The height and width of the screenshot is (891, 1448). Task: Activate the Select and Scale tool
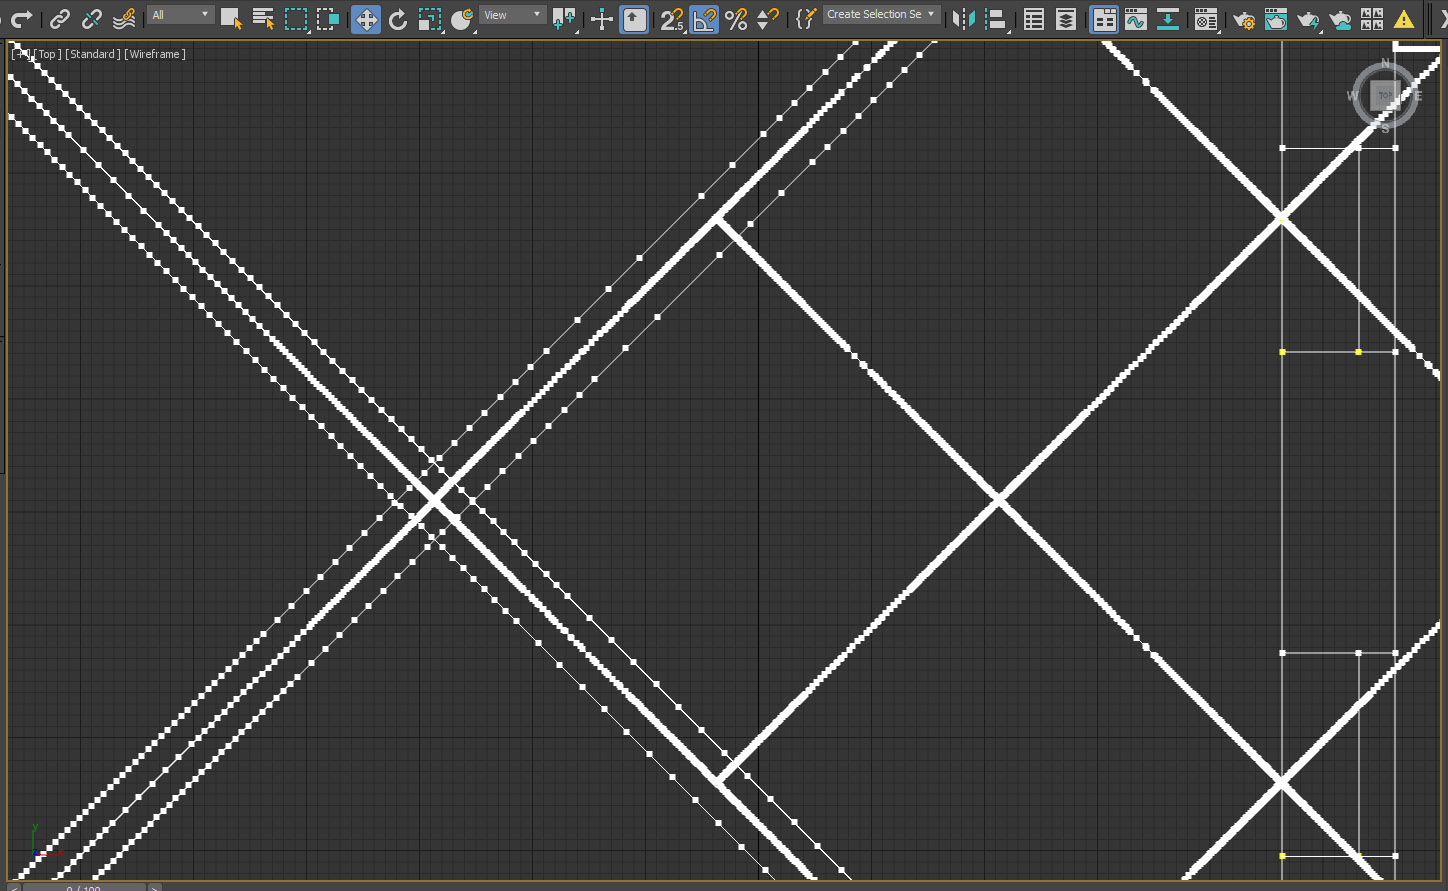pos(430,18)
